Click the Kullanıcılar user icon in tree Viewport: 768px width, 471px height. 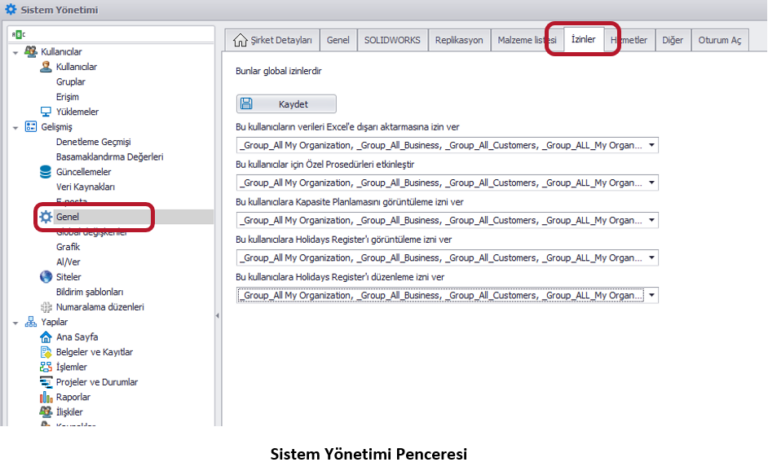(x=46, y=66)
